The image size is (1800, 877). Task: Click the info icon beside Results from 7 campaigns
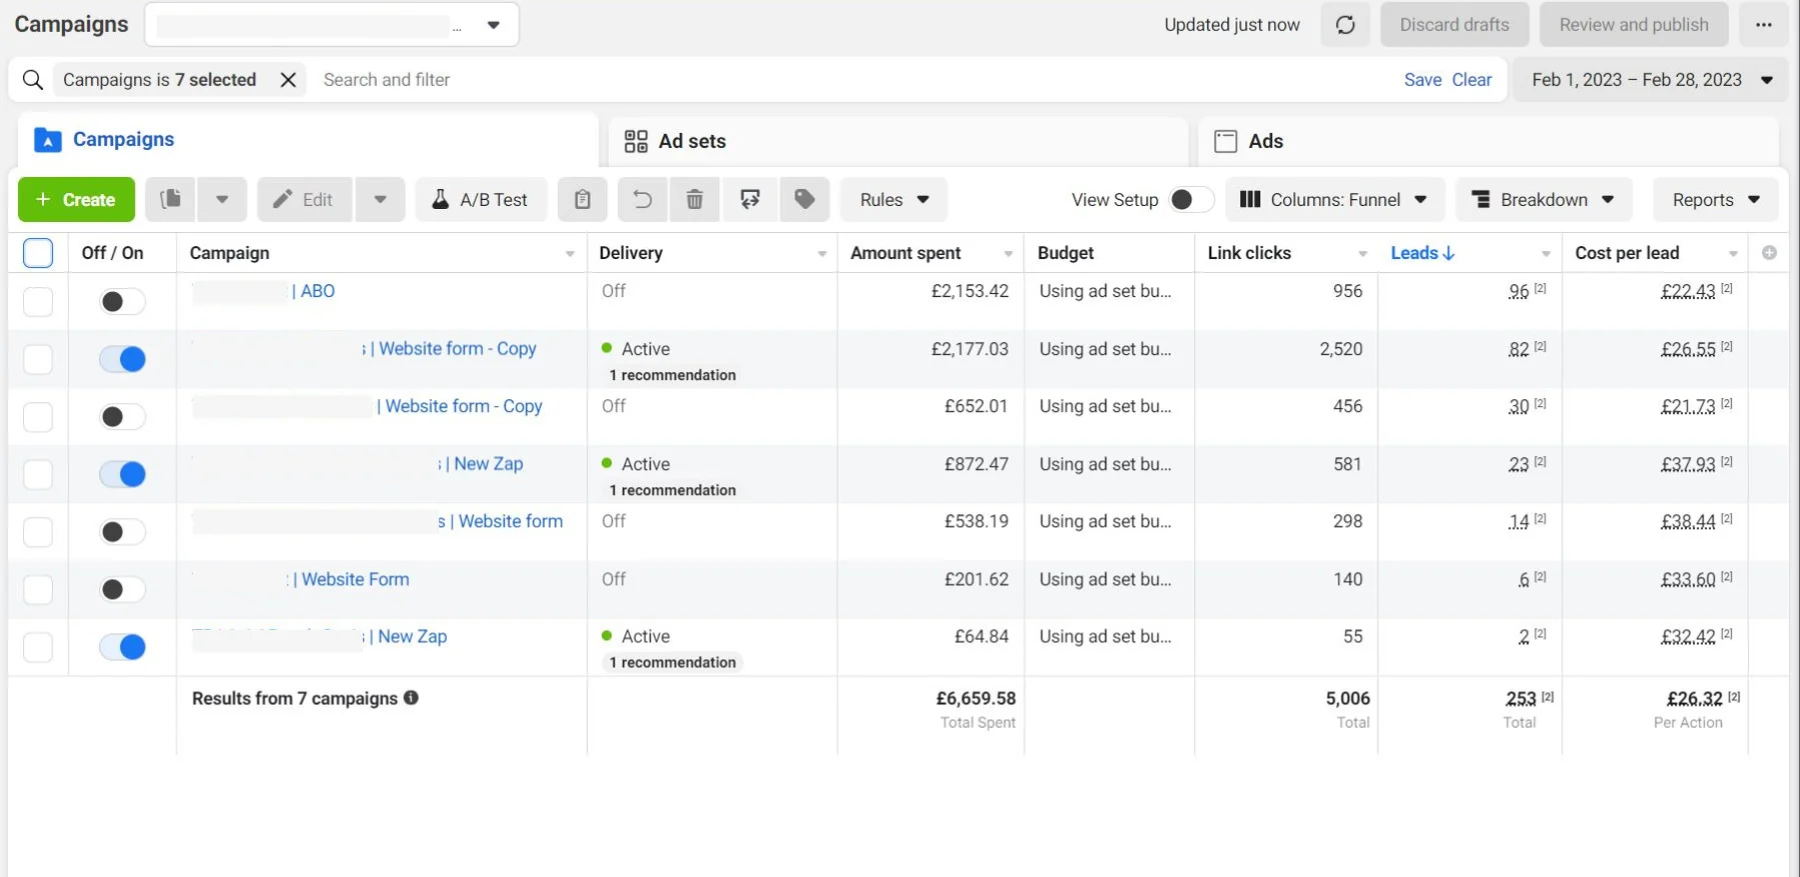click(x=411, y=698)
